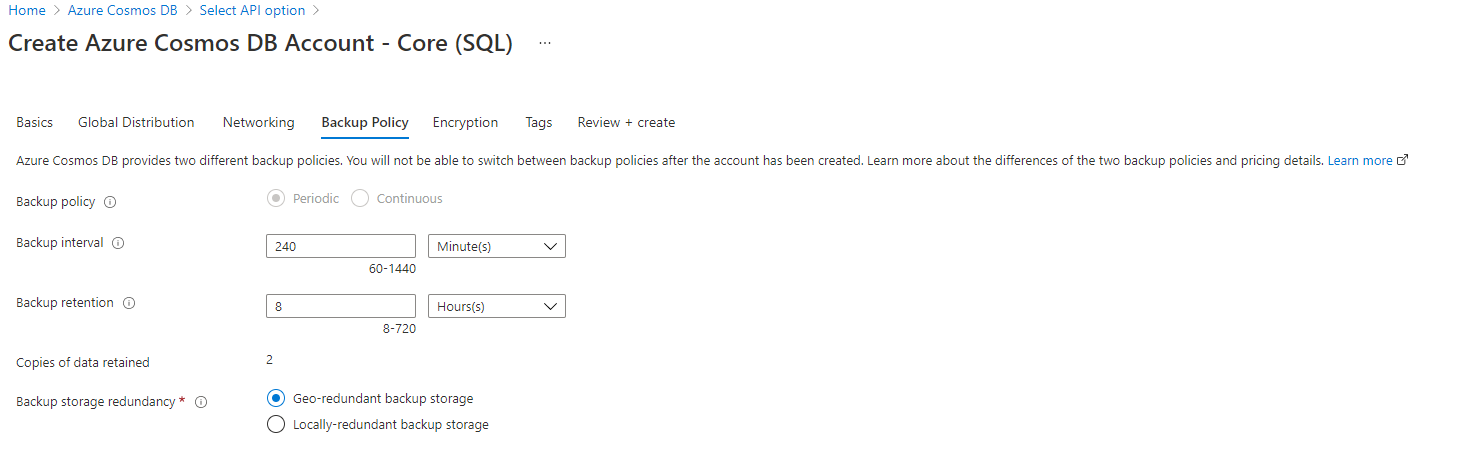This screenshot has width=1473, height=449.
Task: Click info icon next to Backup policy
Action: pyautogui.click(x=110, y=202)
